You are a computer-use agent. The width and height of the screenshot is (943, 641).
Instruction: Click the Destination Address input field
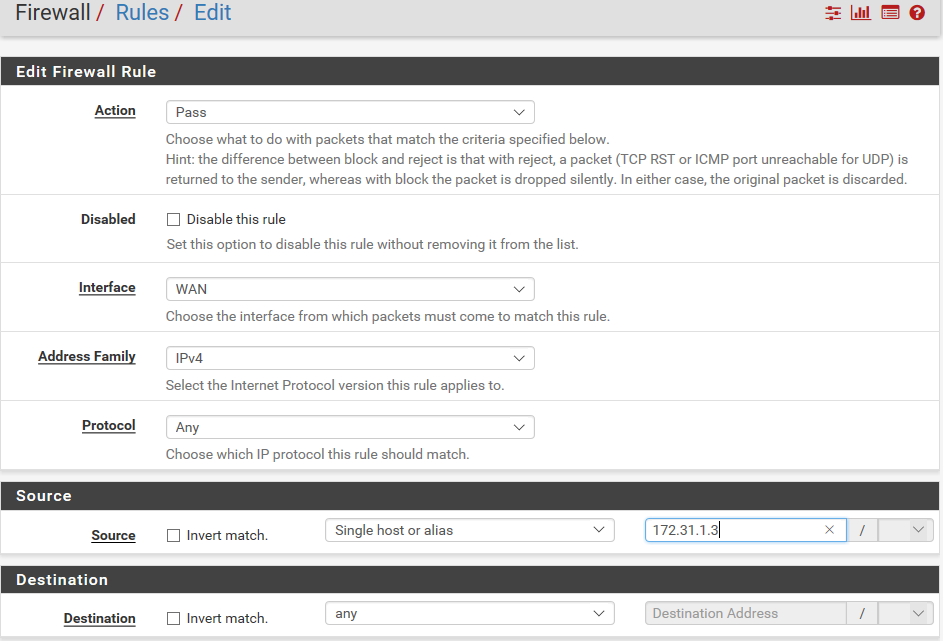[745, 613]
